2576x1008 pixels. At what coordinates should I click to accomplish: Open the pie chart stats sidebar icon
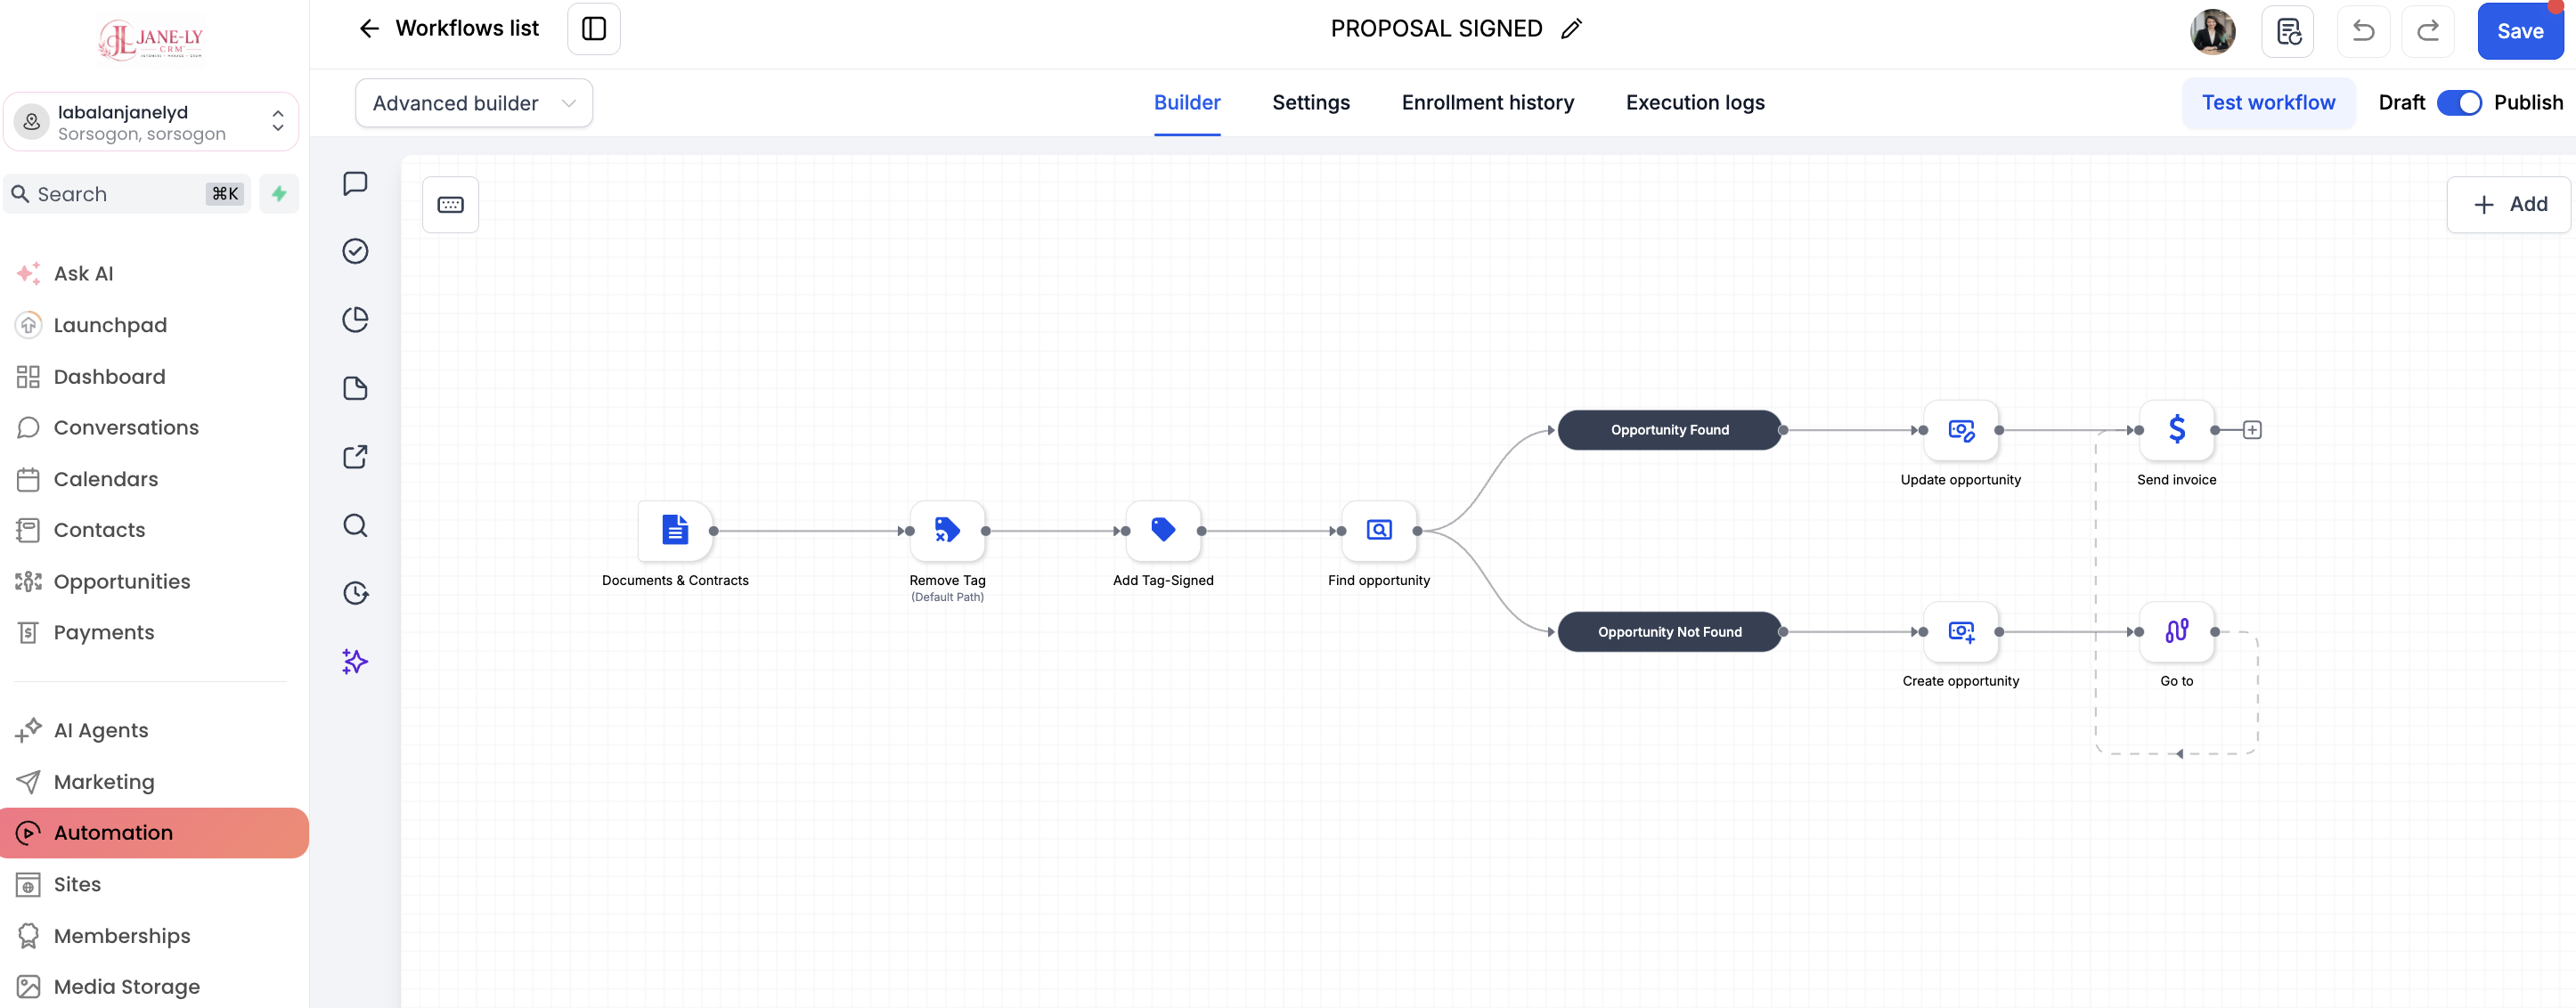[x=355, y=319]
